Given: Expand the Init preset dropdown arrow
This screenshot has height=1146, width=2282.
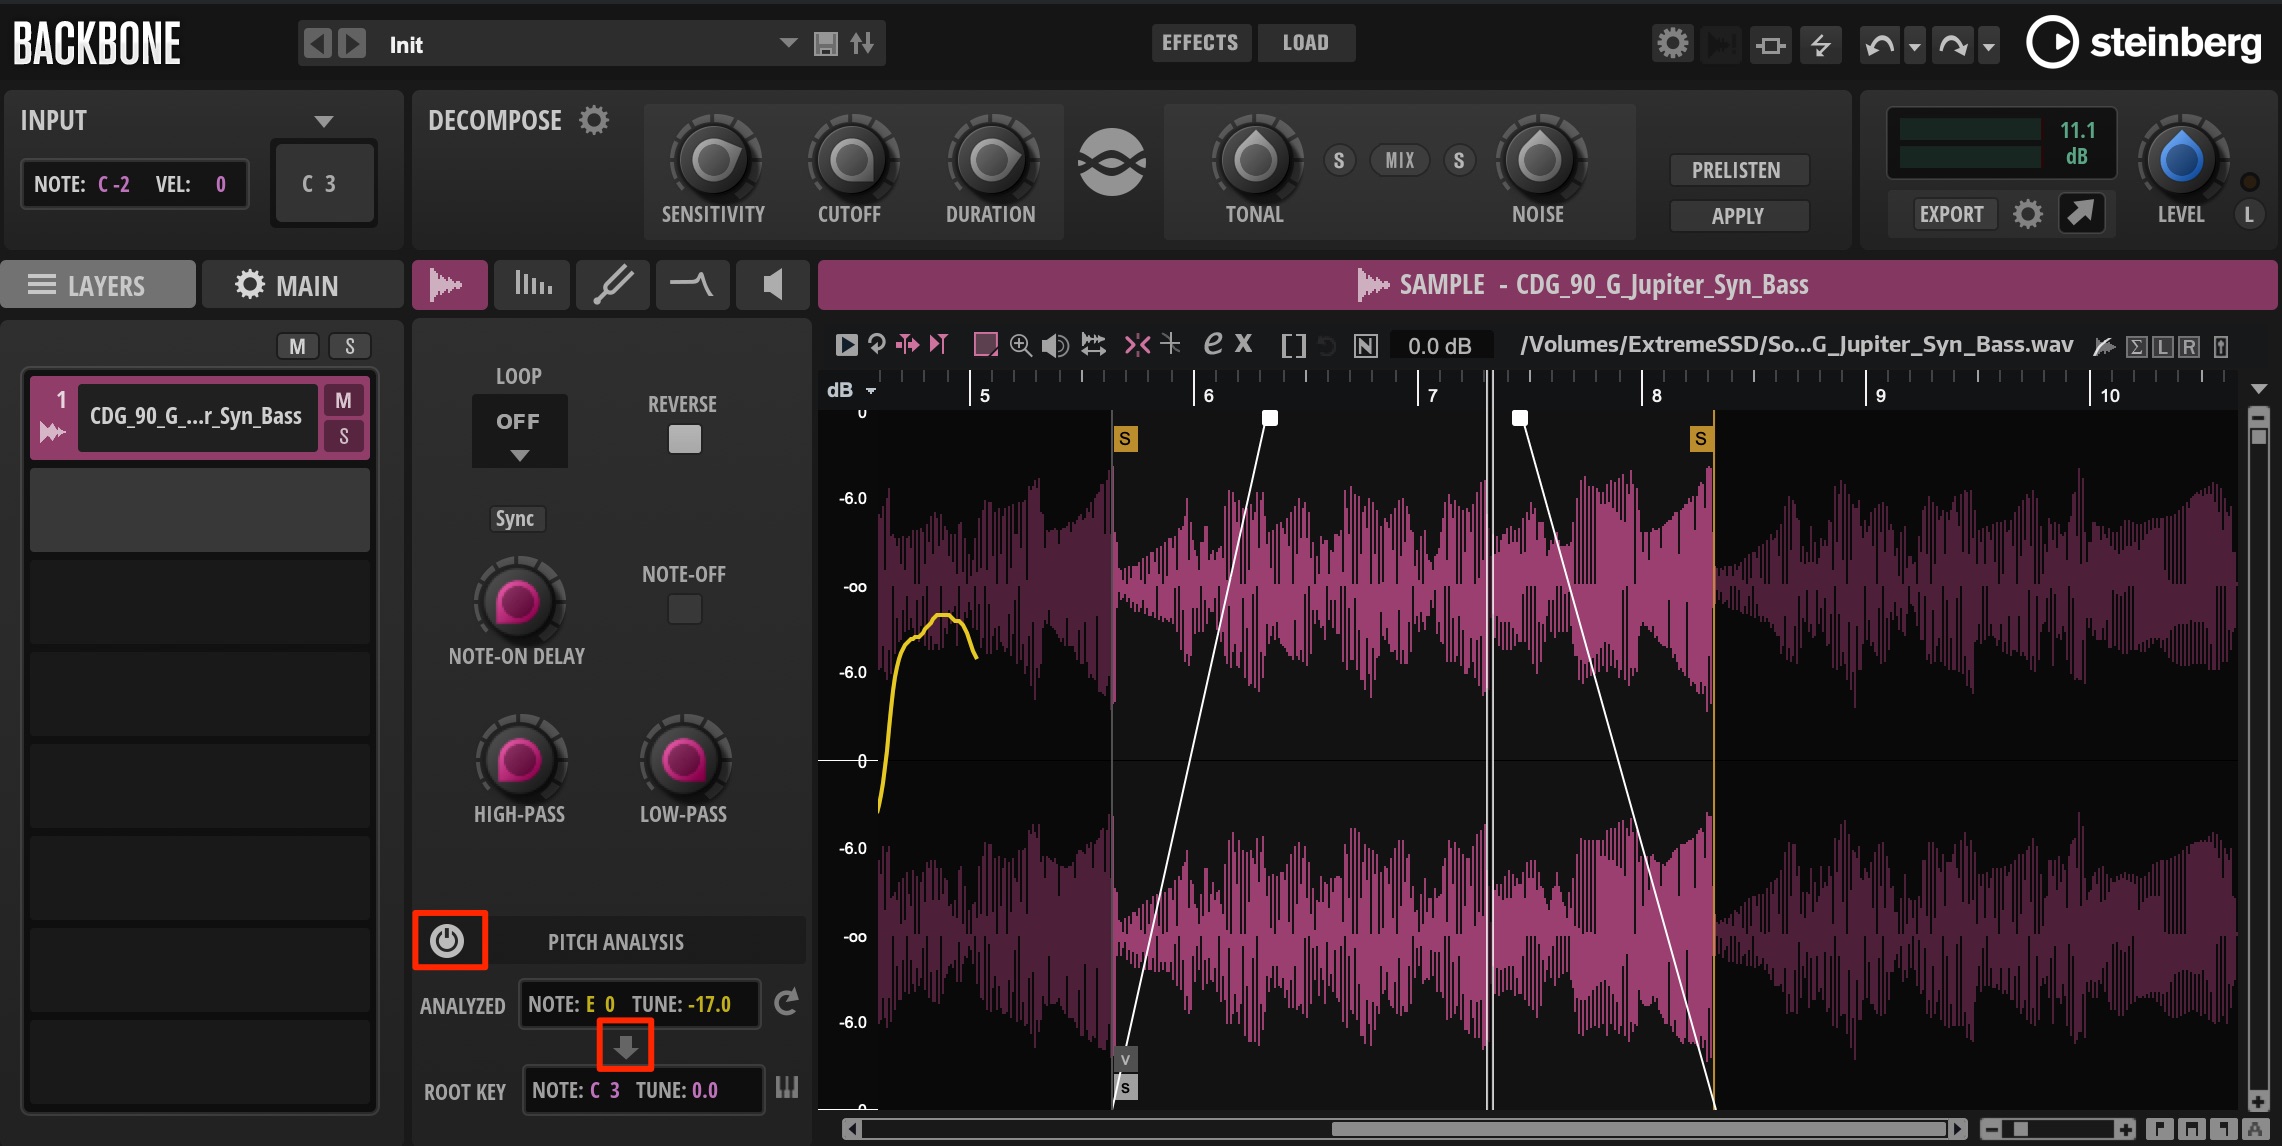Looking at the screenshot, I should [x=789, y=43].
